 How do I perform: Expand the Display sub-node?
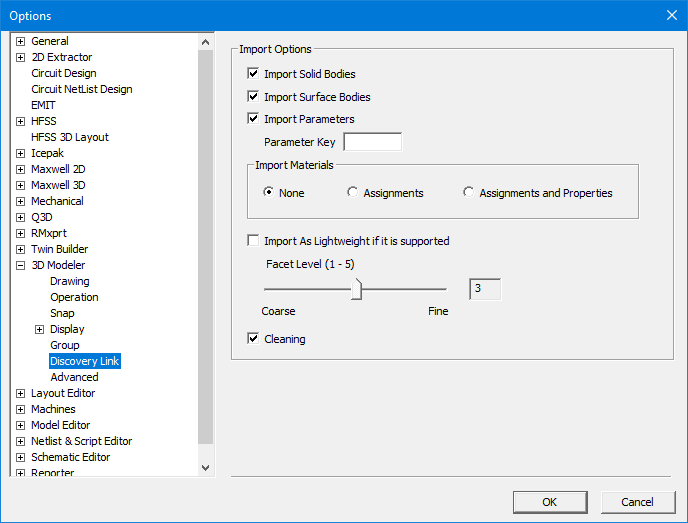(x=40, y=329)
